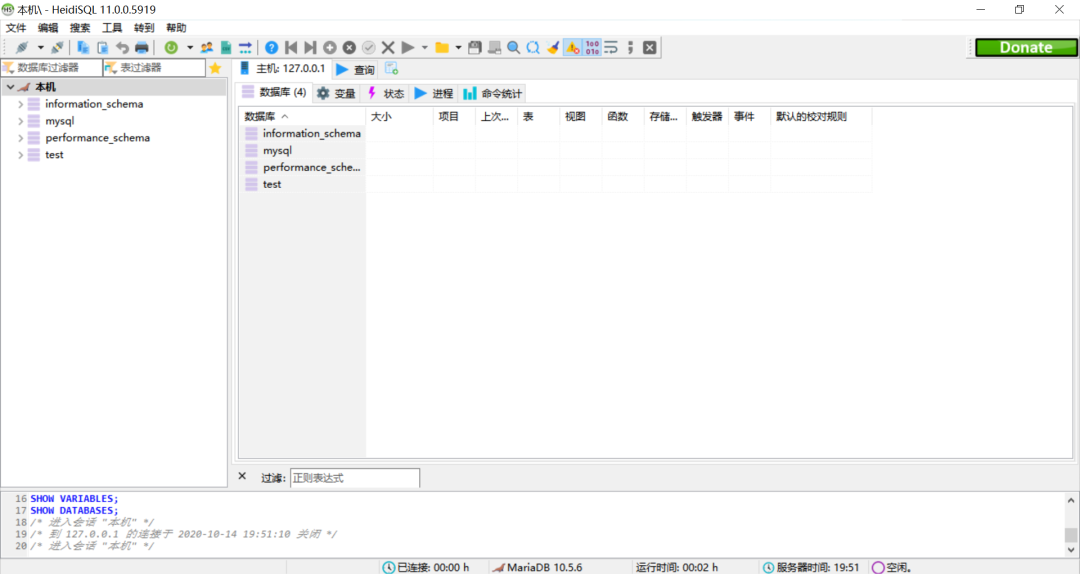The width and height of the screenshot is (1080, 574).
Task: Open the 转到 menu
Action: (x=144, y=28)
